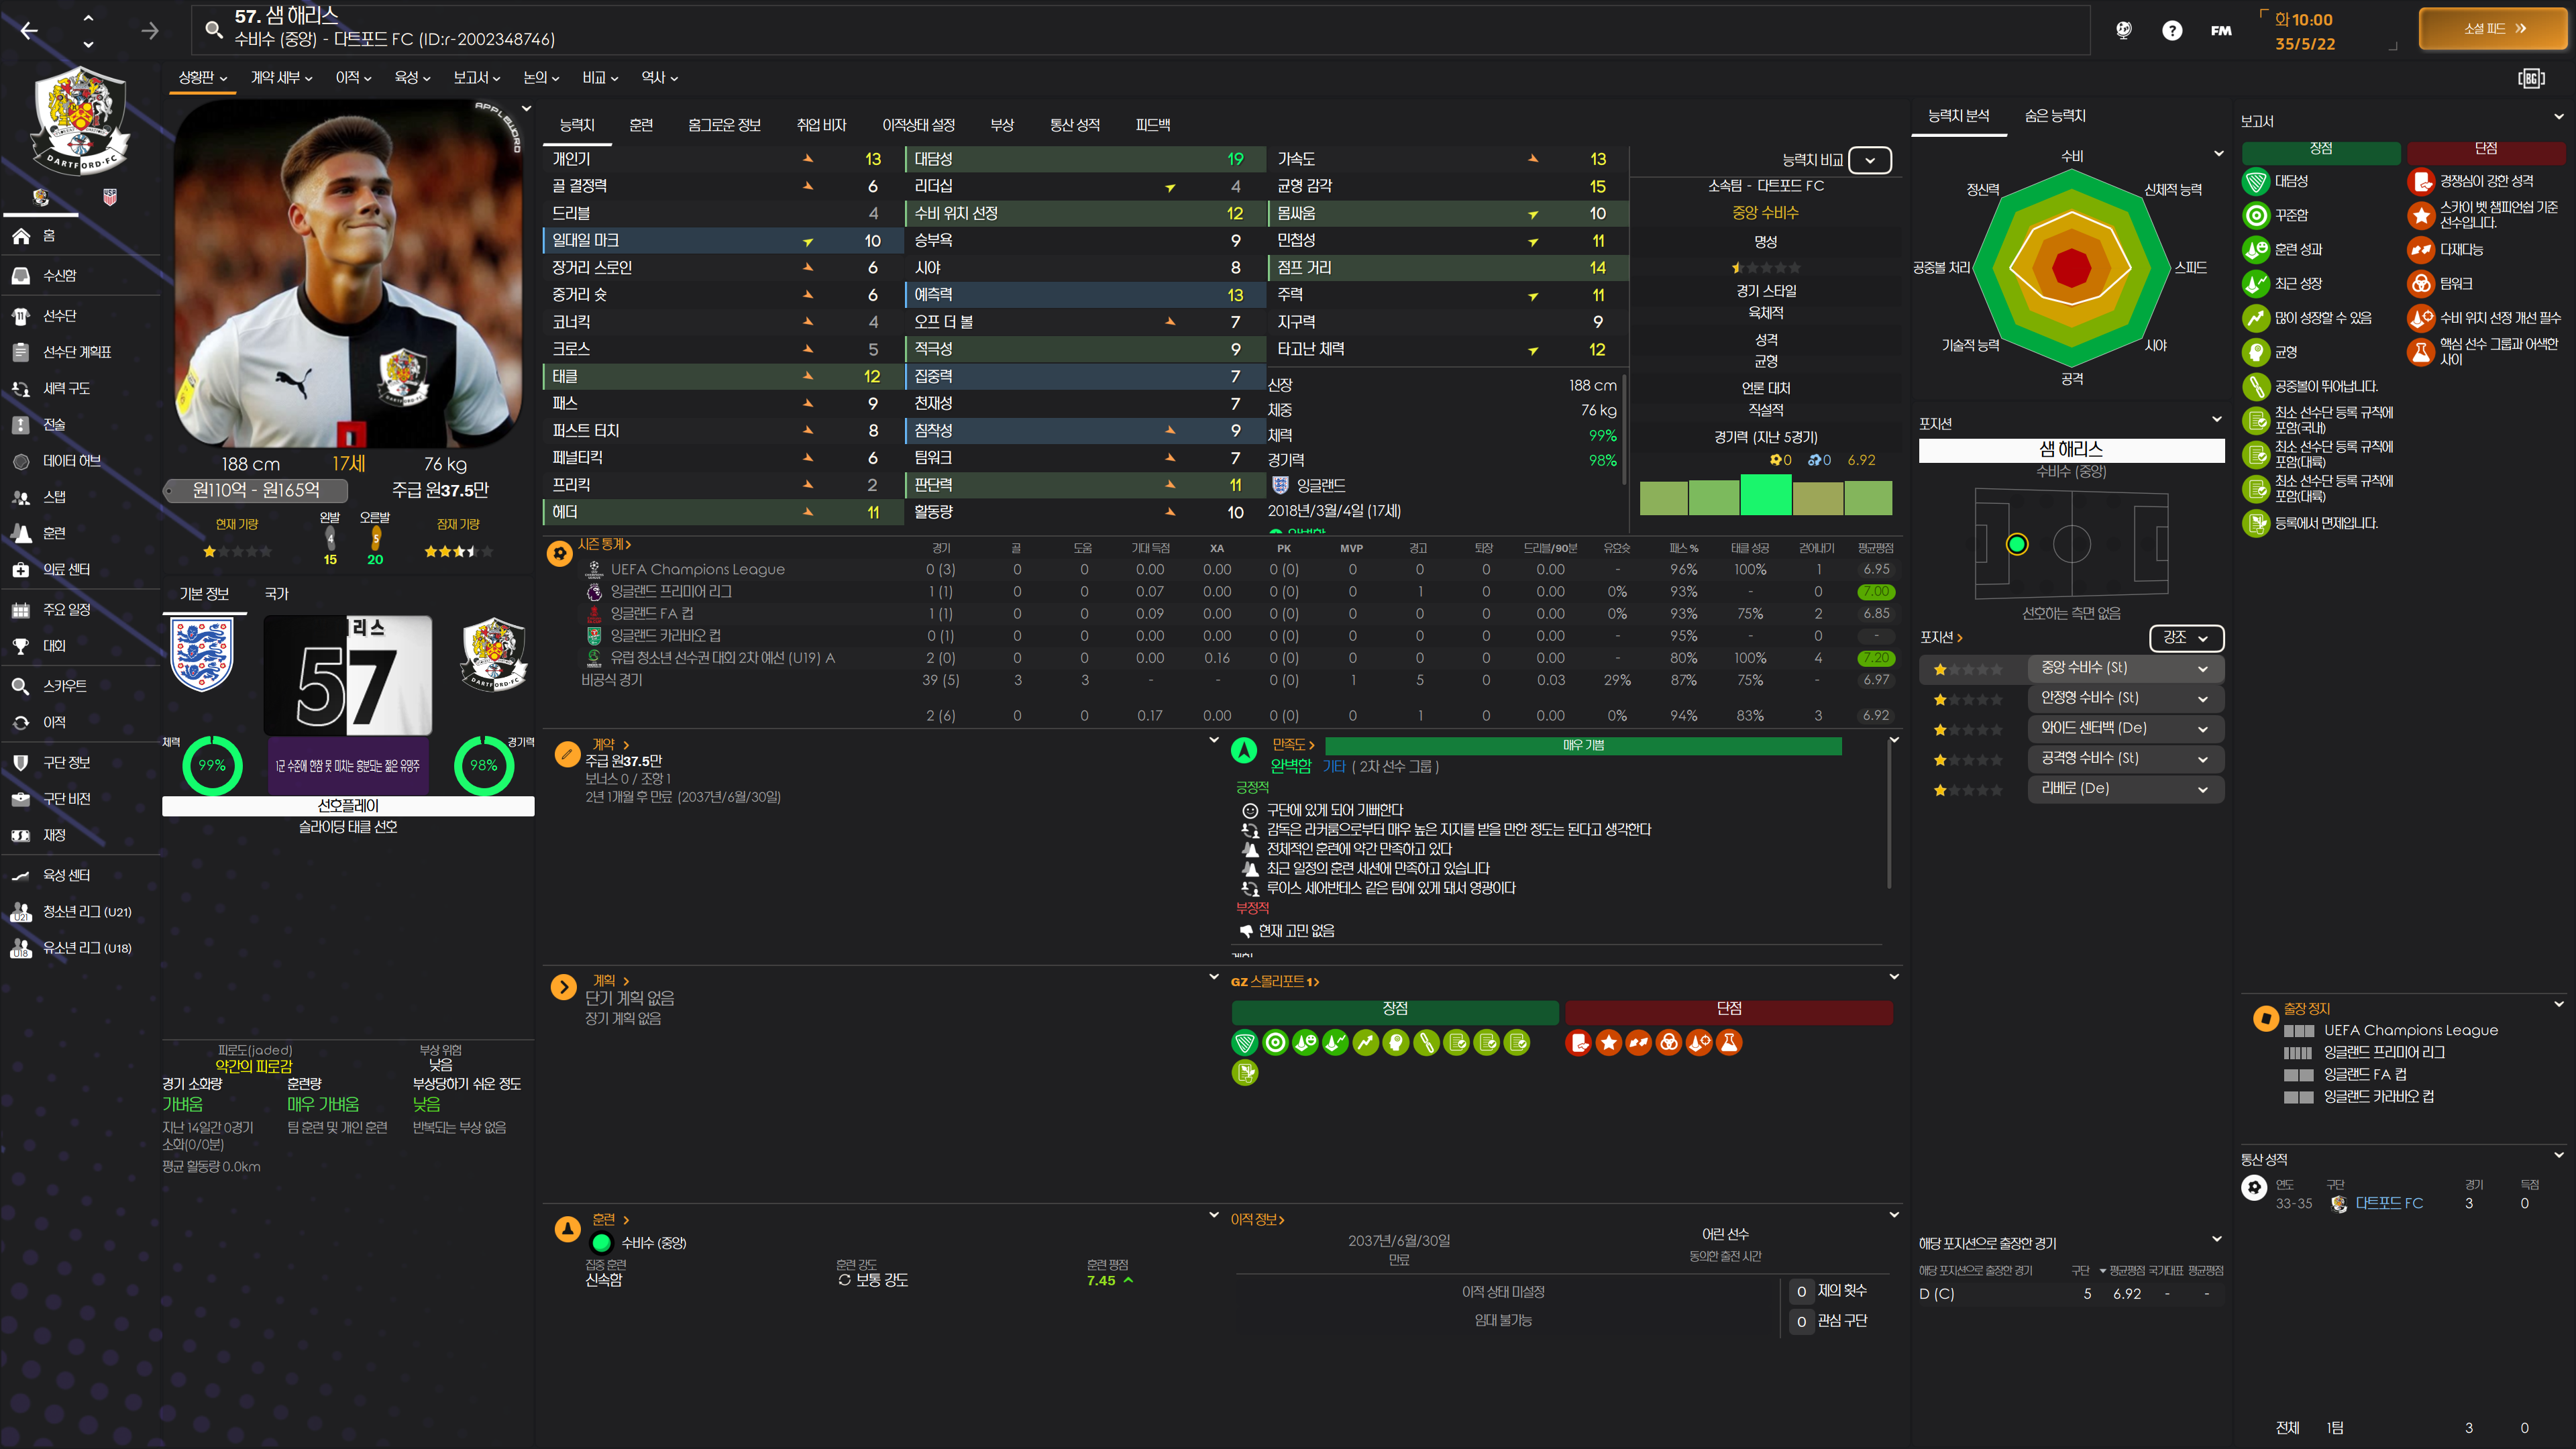Click the 잉글랜드 nationality text
The image size is (2576, 1449).
(x=1321, y=486)
